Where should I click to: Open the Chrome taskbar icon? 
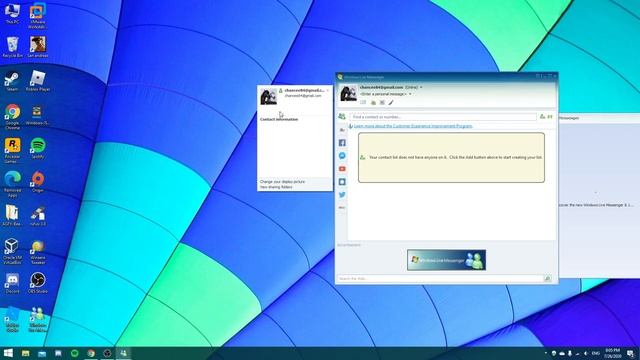pos(91,353)
